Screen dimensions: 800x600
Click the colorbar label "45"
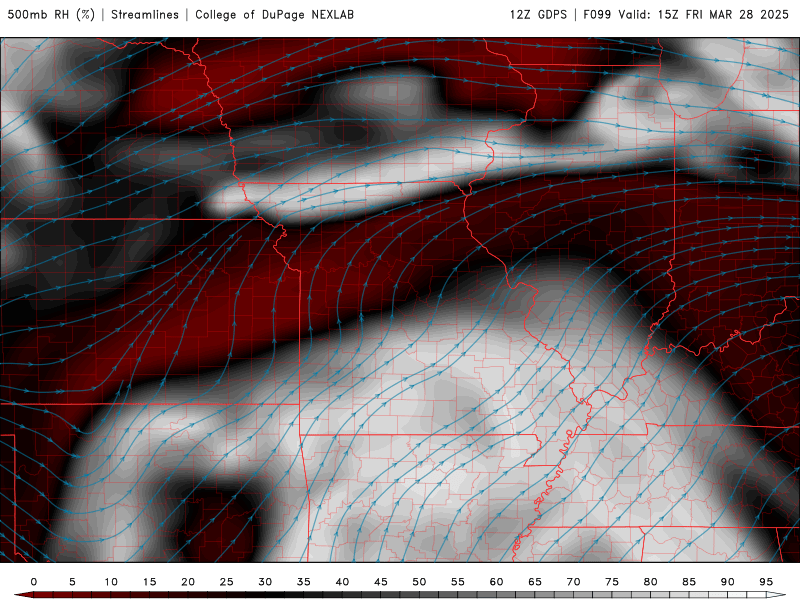point(381,582)
